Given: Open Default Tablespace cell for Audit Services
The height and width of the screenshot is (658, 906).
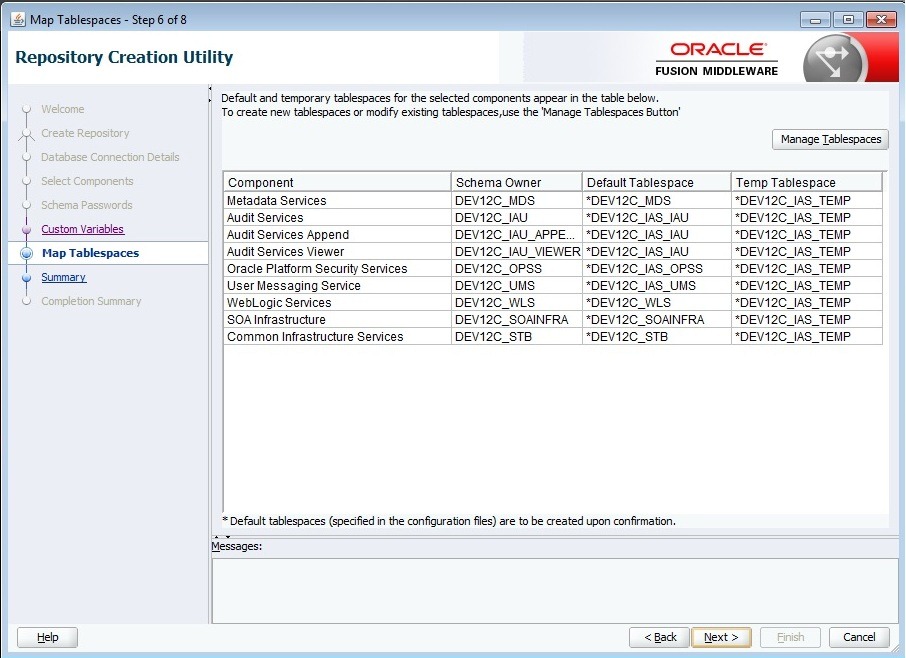Looking at the screenshot, I should [x=656, y=218].
